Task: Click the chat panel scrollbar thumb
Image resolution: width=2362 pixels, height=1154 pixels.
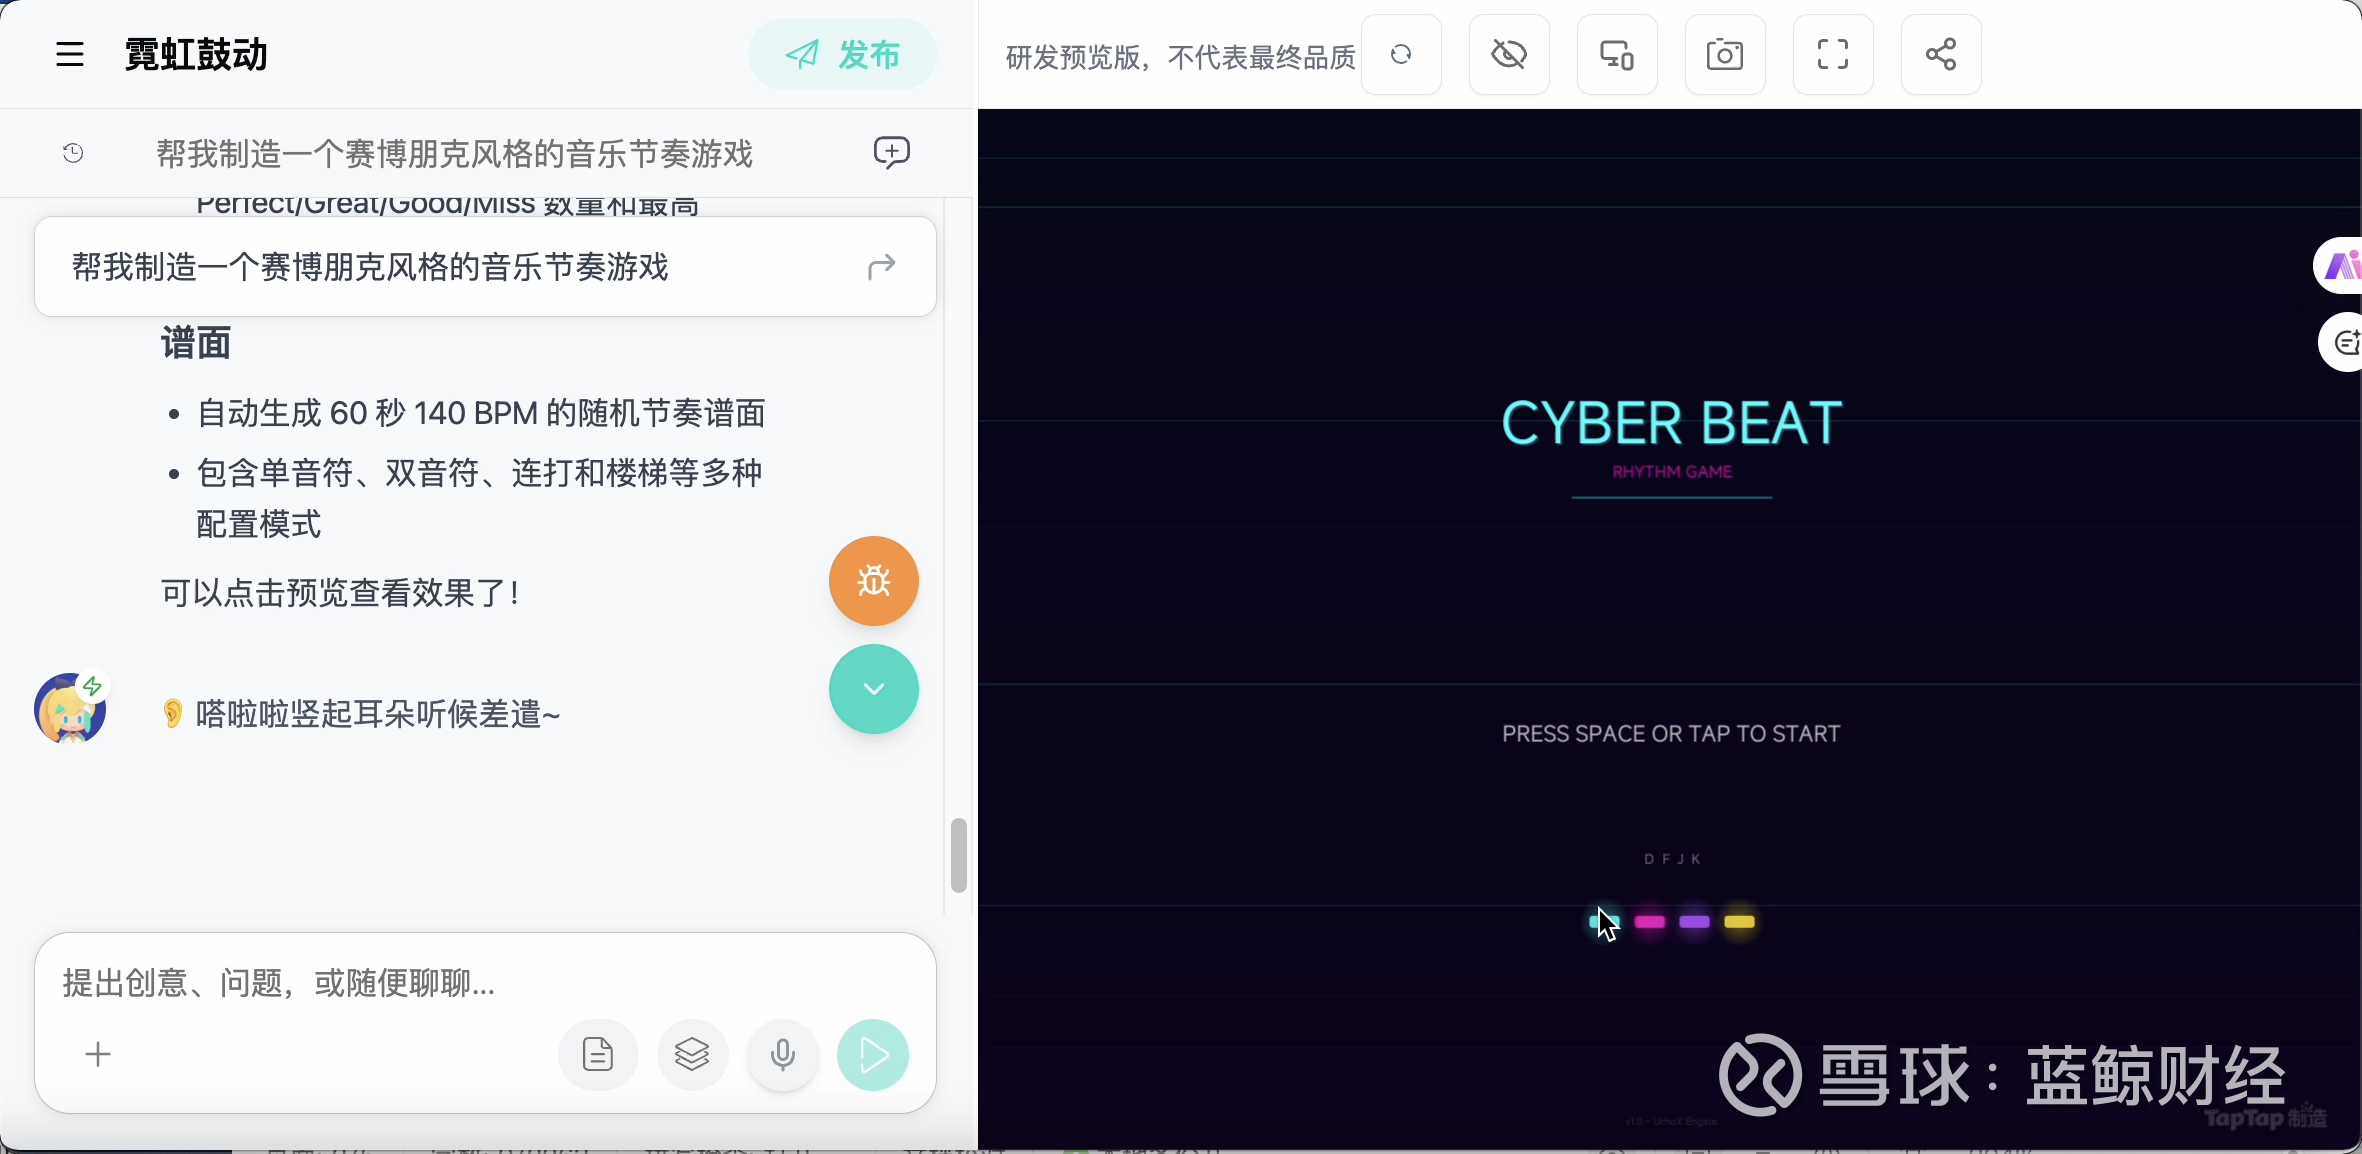Action: (959, 855)
